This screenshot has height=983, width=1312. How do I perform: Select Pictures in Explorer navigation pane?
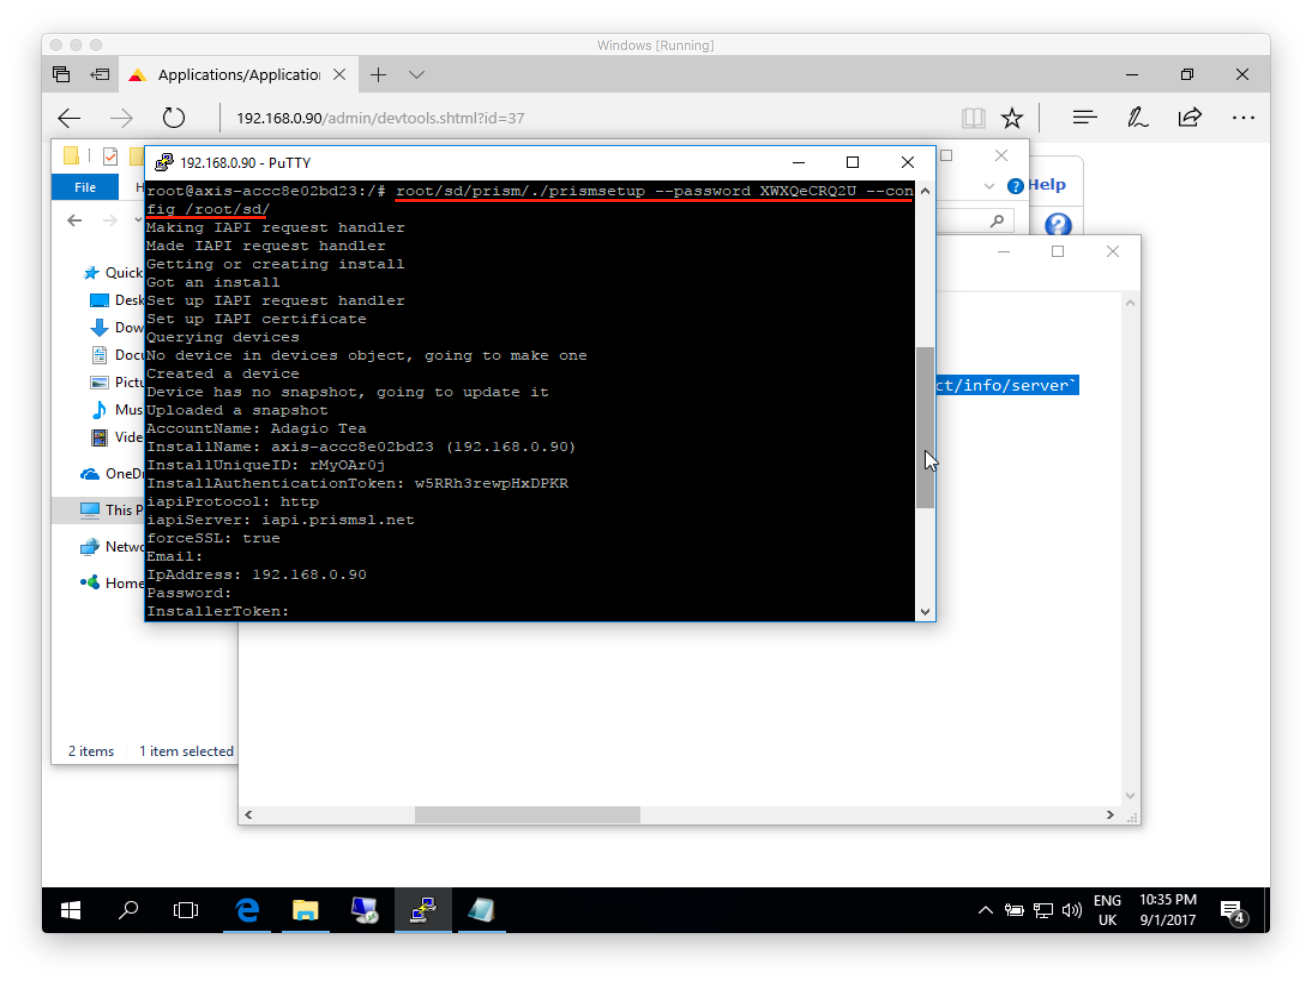(116, 382)
